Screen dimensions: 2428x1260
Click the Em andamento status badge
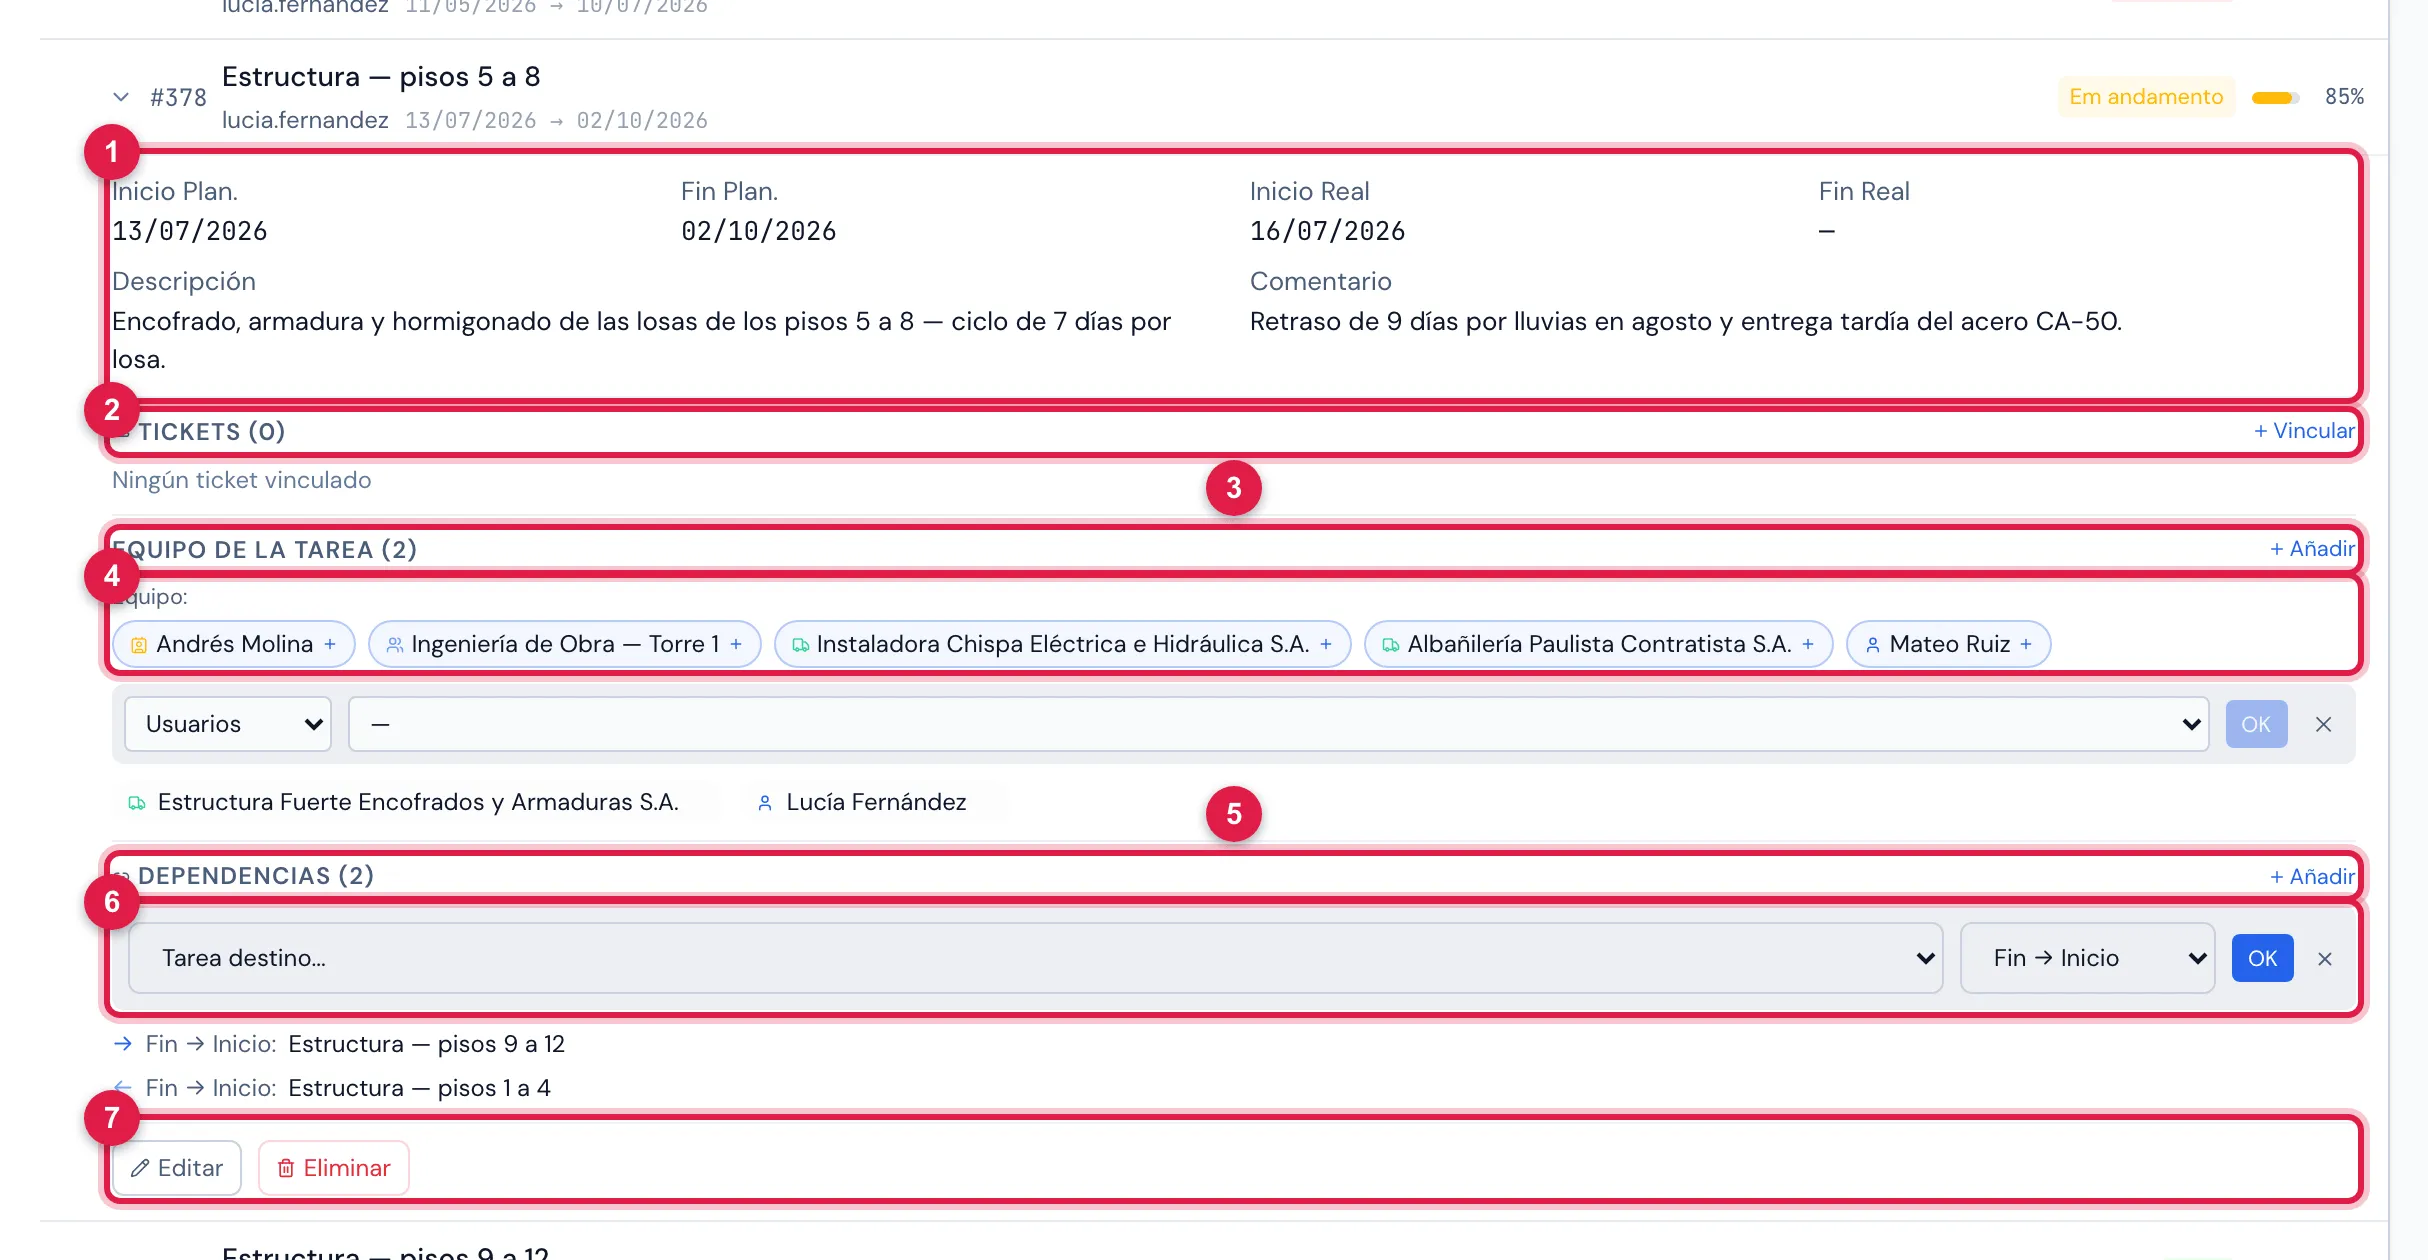coord(2146,97)
